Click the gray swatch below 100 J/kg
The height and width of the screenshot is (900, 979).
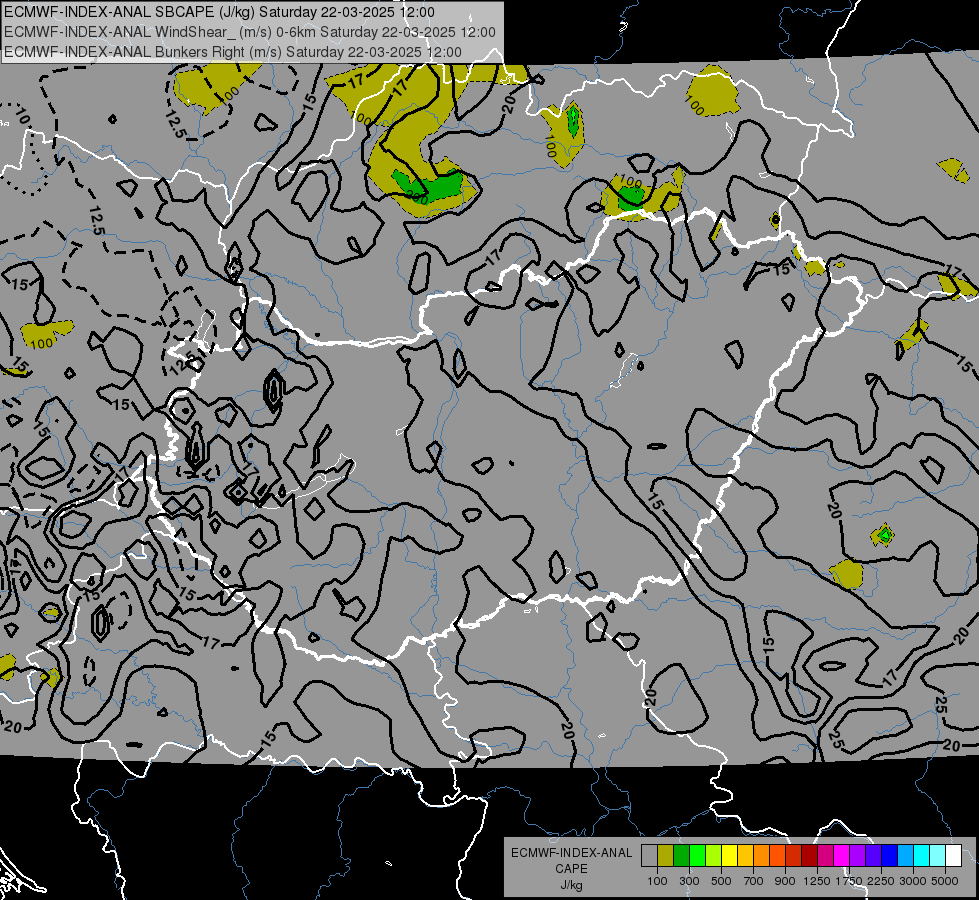pyautogui.click(x=649, y=856)
